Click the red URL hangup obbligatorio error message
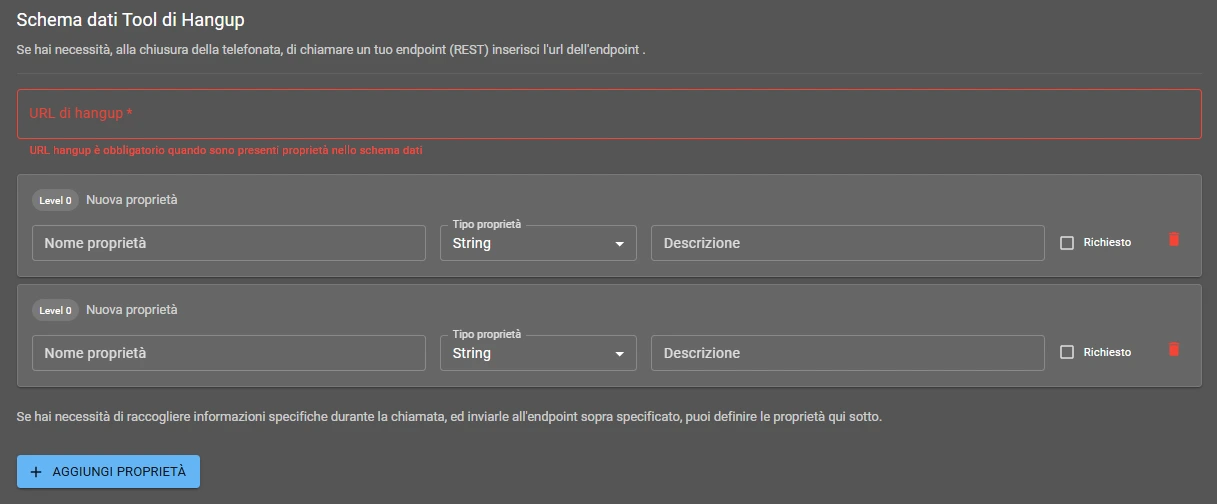1217x504 pixels. click(226, 150)
